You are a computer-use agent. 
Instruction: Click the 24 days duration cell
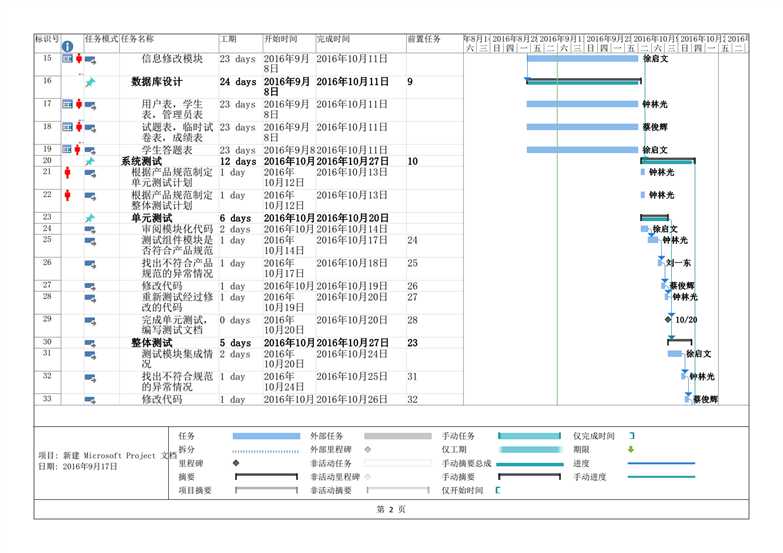[x=238, y=82]
